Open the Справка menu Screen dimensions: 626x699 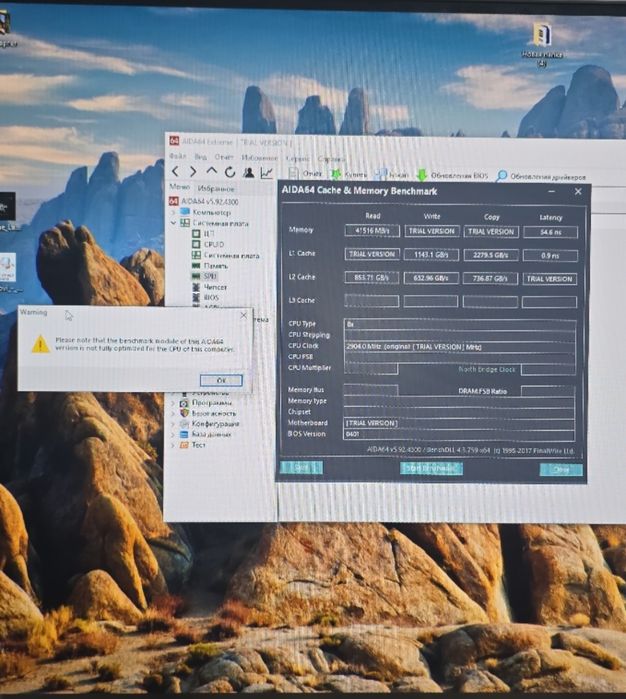point(331,159)
